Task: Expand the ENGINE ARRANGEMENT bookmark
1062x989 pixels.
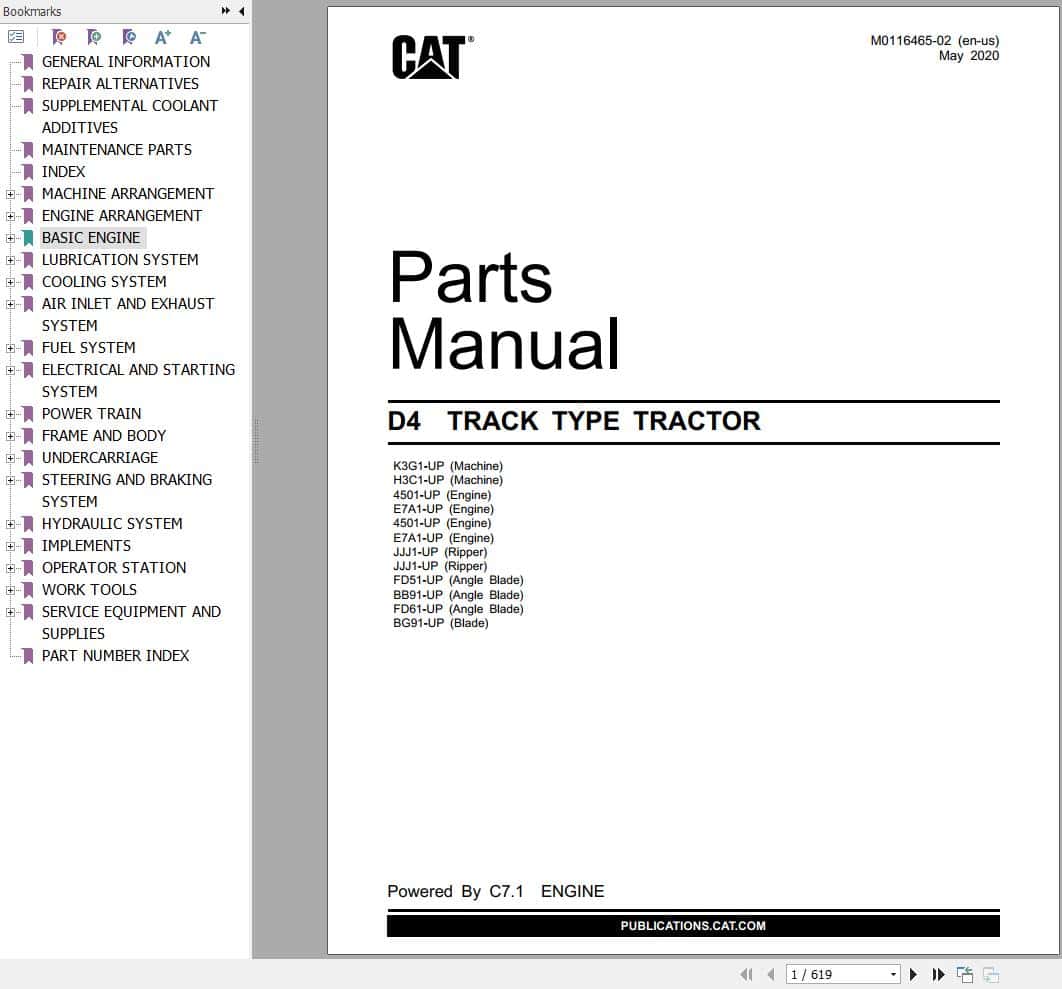Action: (x=10, y=216)
